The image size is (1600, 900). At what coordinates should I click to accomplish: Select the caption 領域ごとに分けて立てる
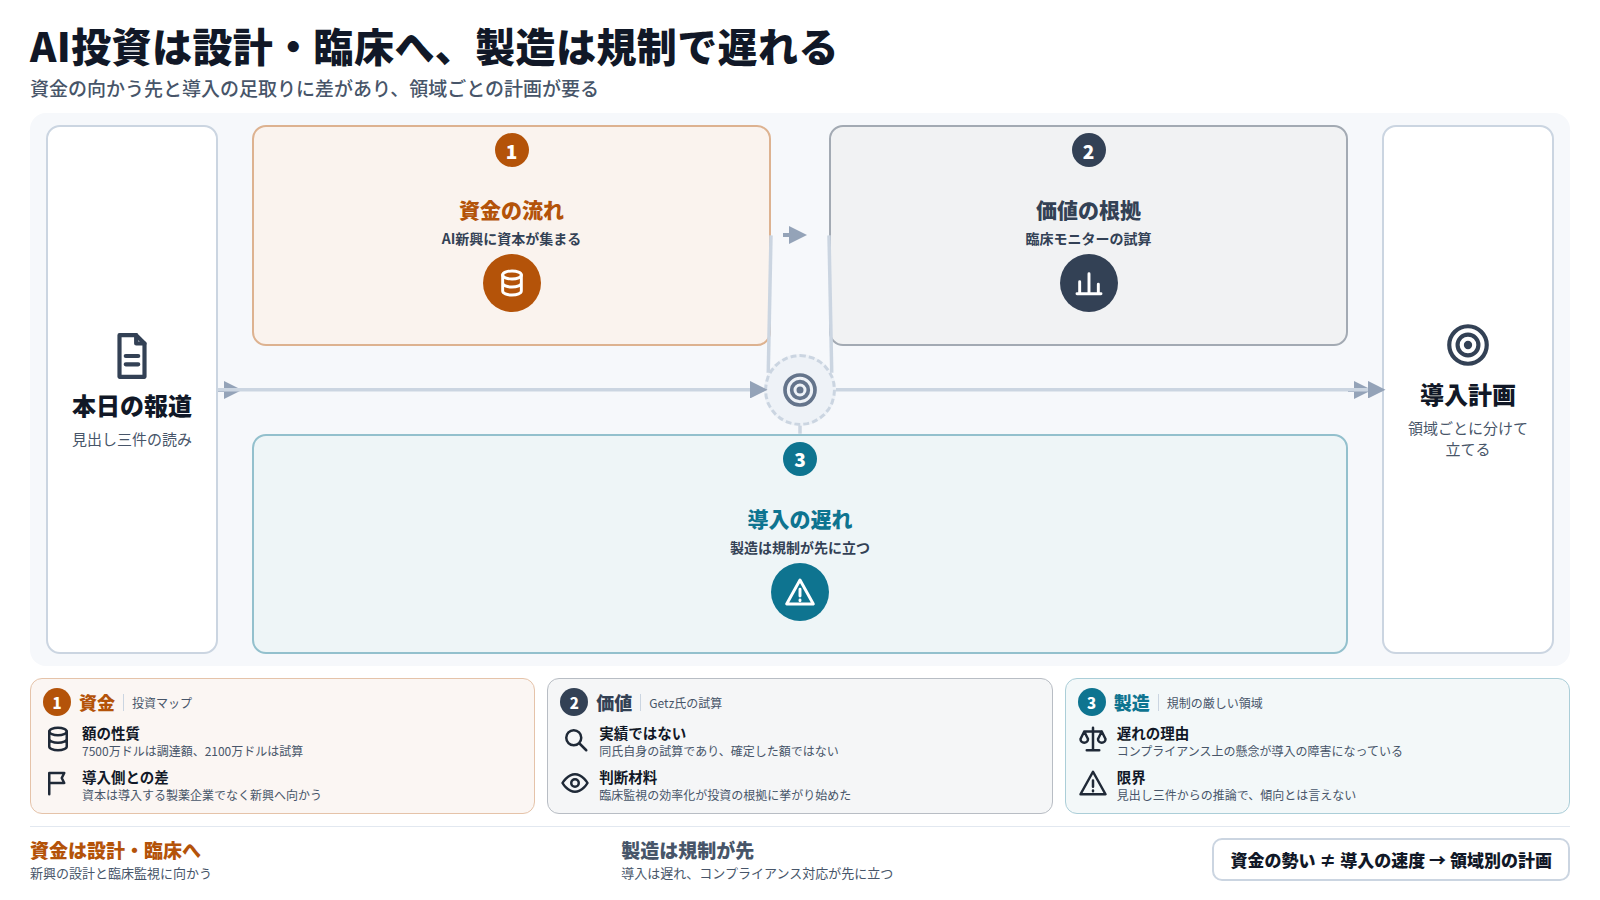click(x=1468, y=439)
